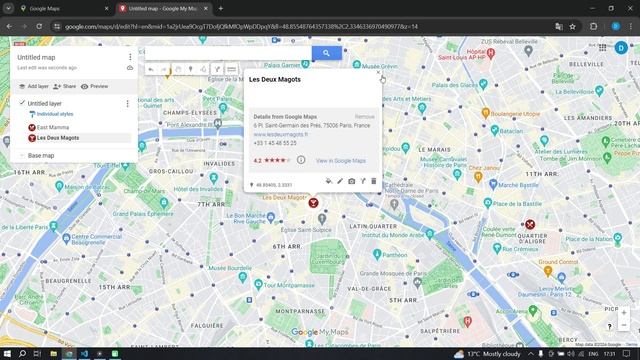Open map Preview
640x360 pixels.
[95, 87]
